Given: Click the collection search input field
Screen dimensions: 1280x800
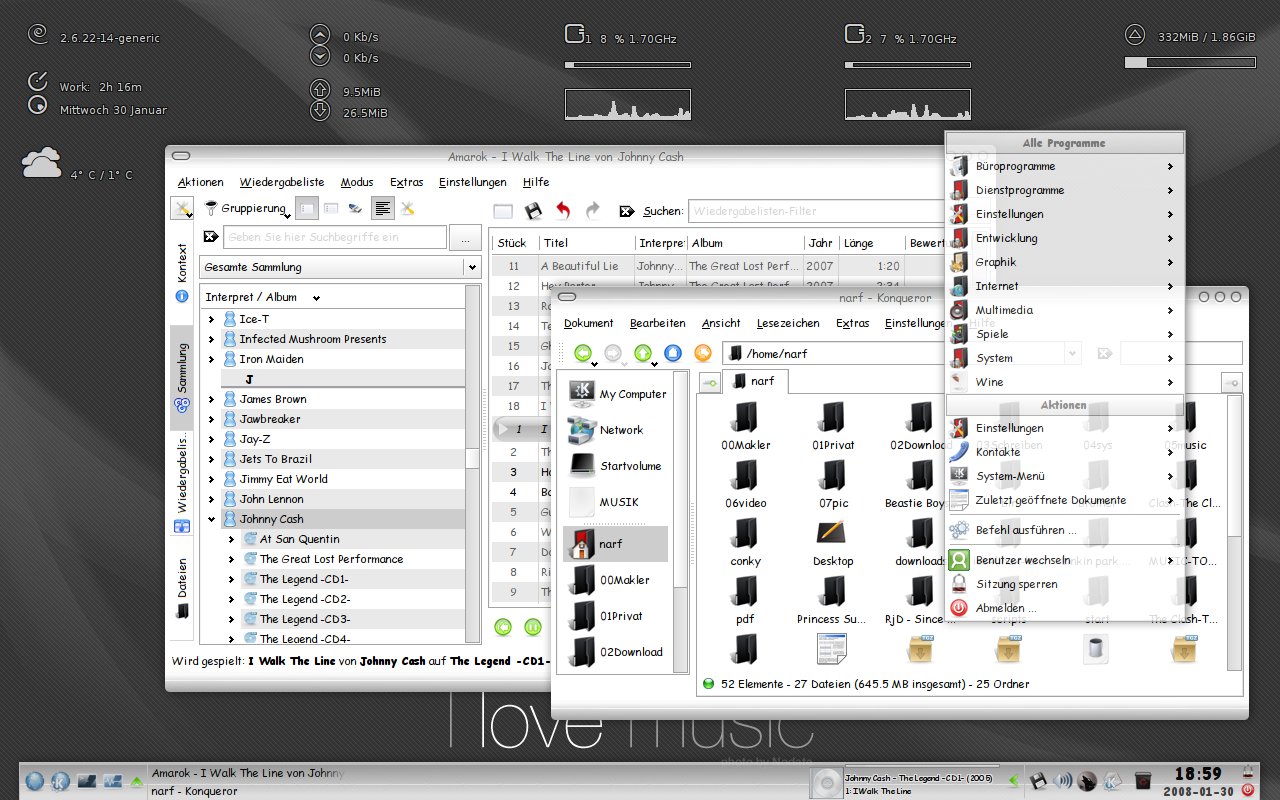Looking at the screenshot, I should (x=335, y=237).
